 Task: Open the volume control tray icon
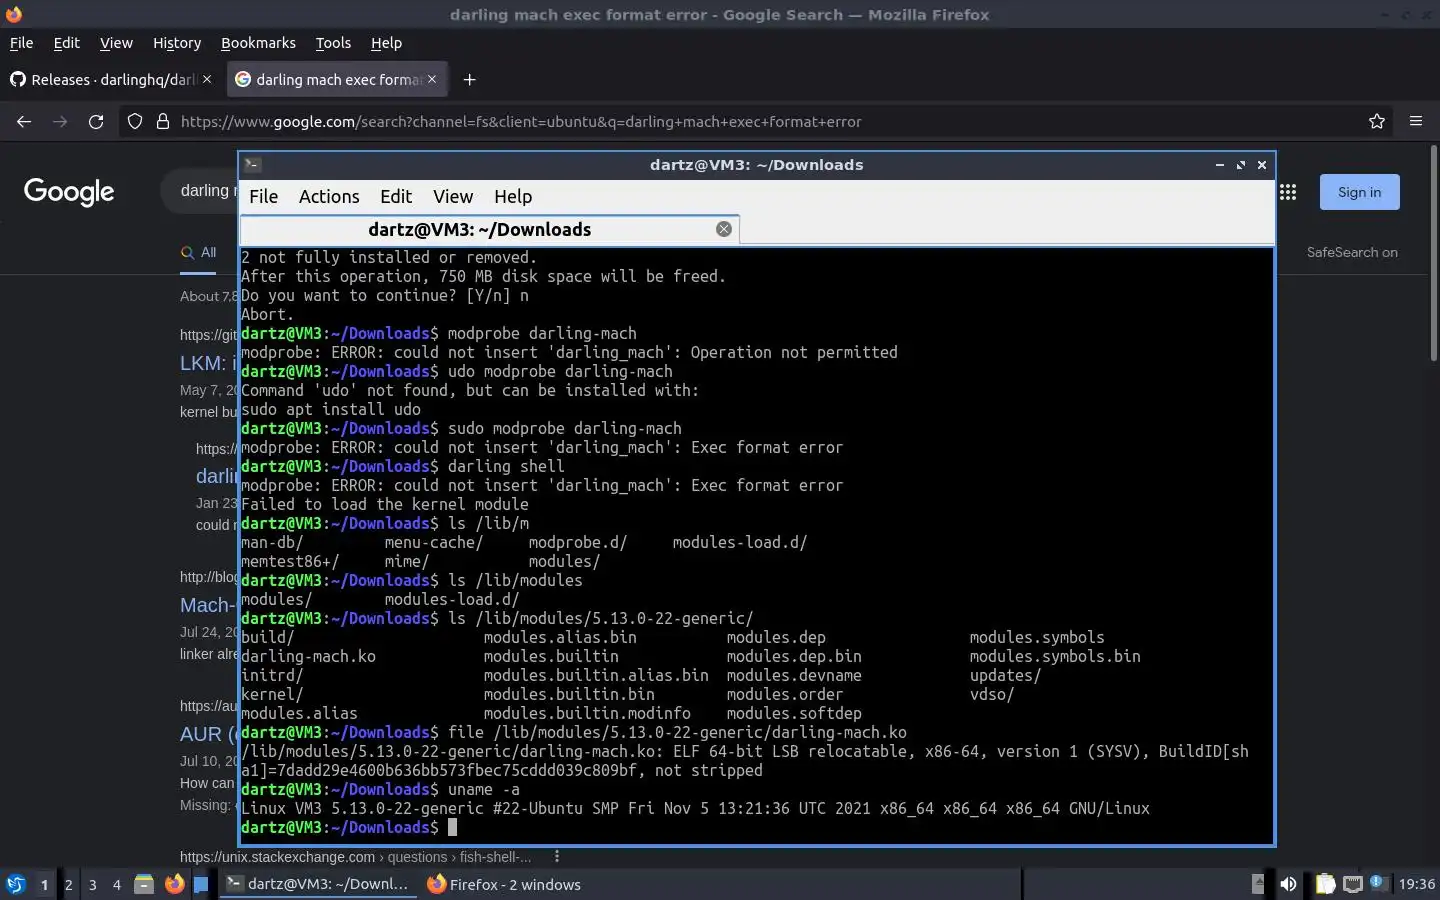1288,884
